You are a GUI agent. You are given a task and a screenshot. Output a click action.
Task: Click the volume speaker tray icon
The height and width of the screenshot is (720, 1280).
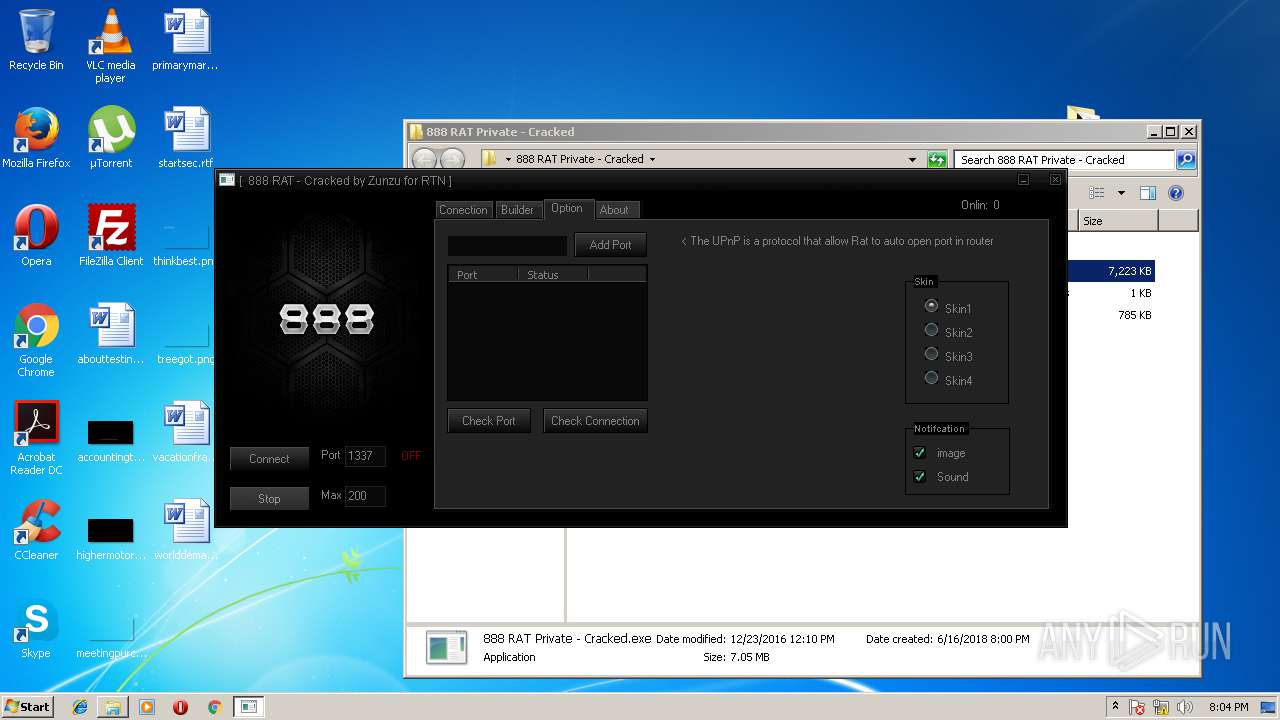point(1186,707)
